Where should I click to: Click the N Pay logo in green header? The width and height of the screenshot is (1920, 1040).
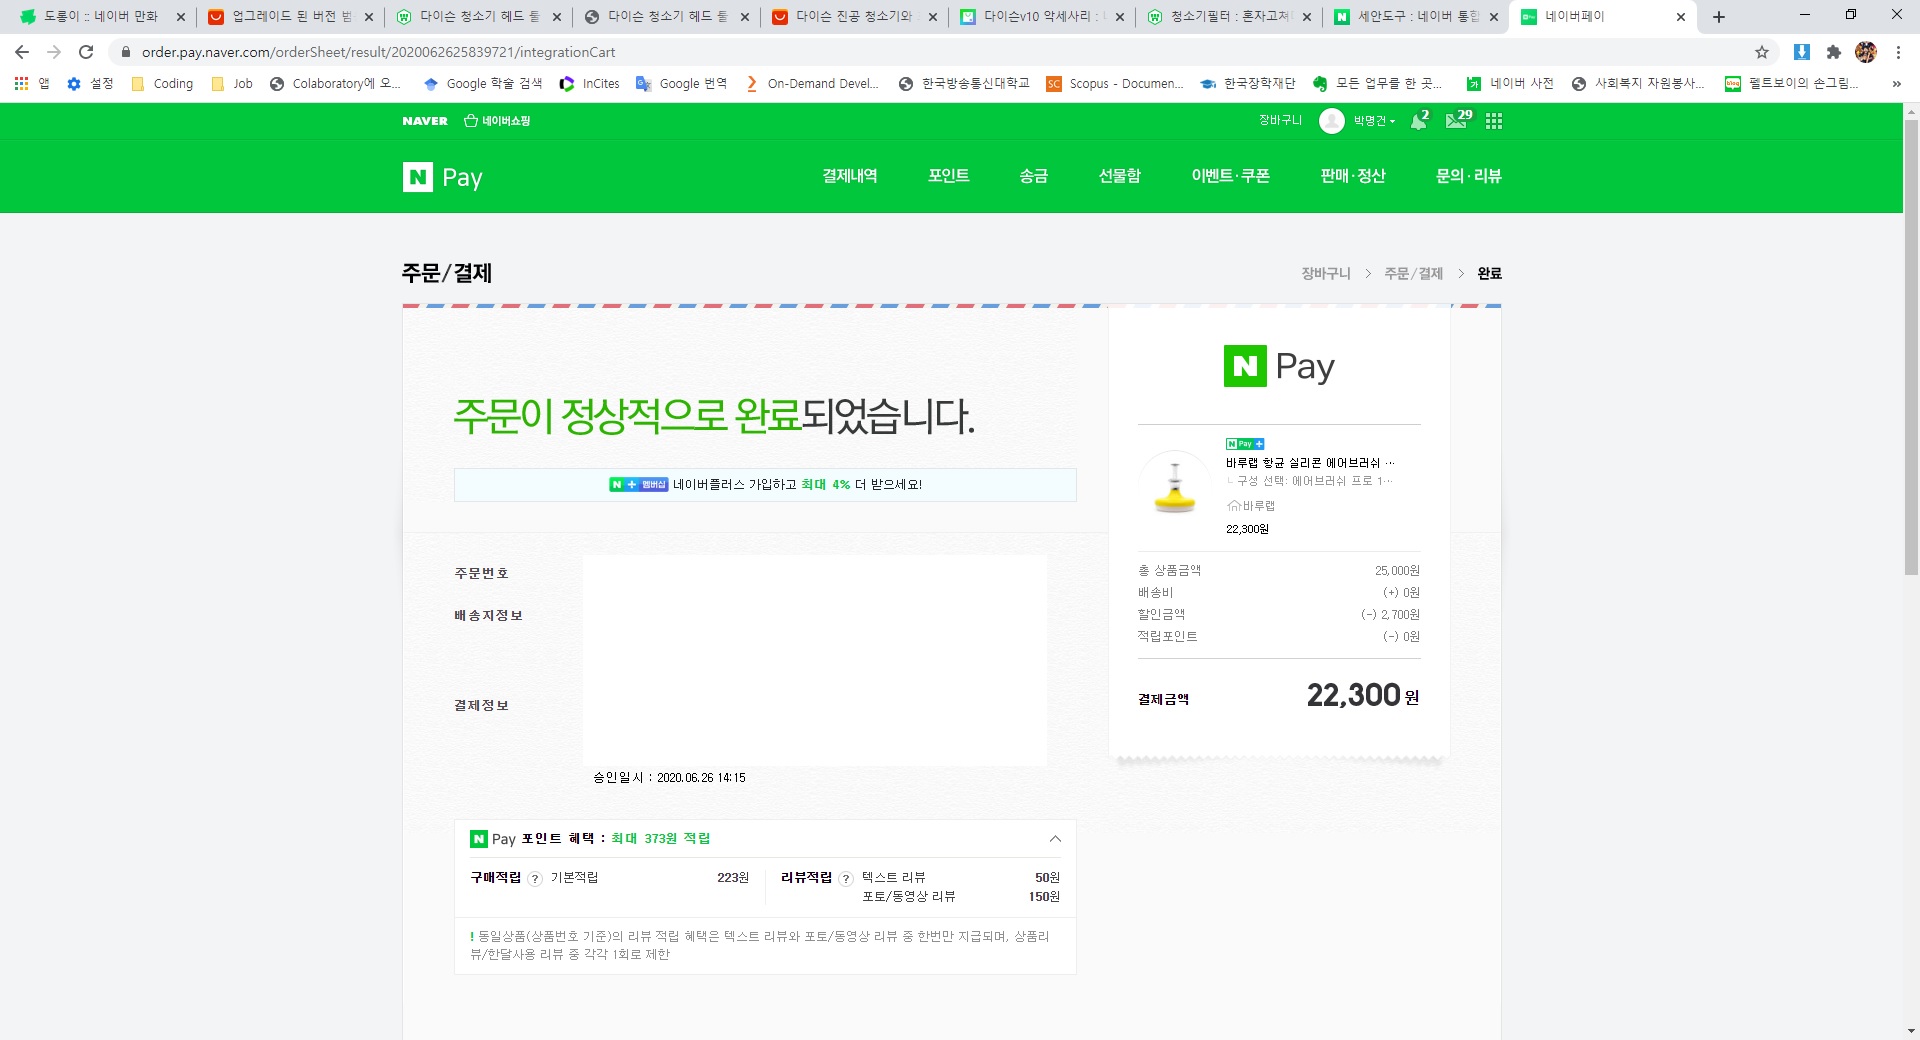coord(442,177)
